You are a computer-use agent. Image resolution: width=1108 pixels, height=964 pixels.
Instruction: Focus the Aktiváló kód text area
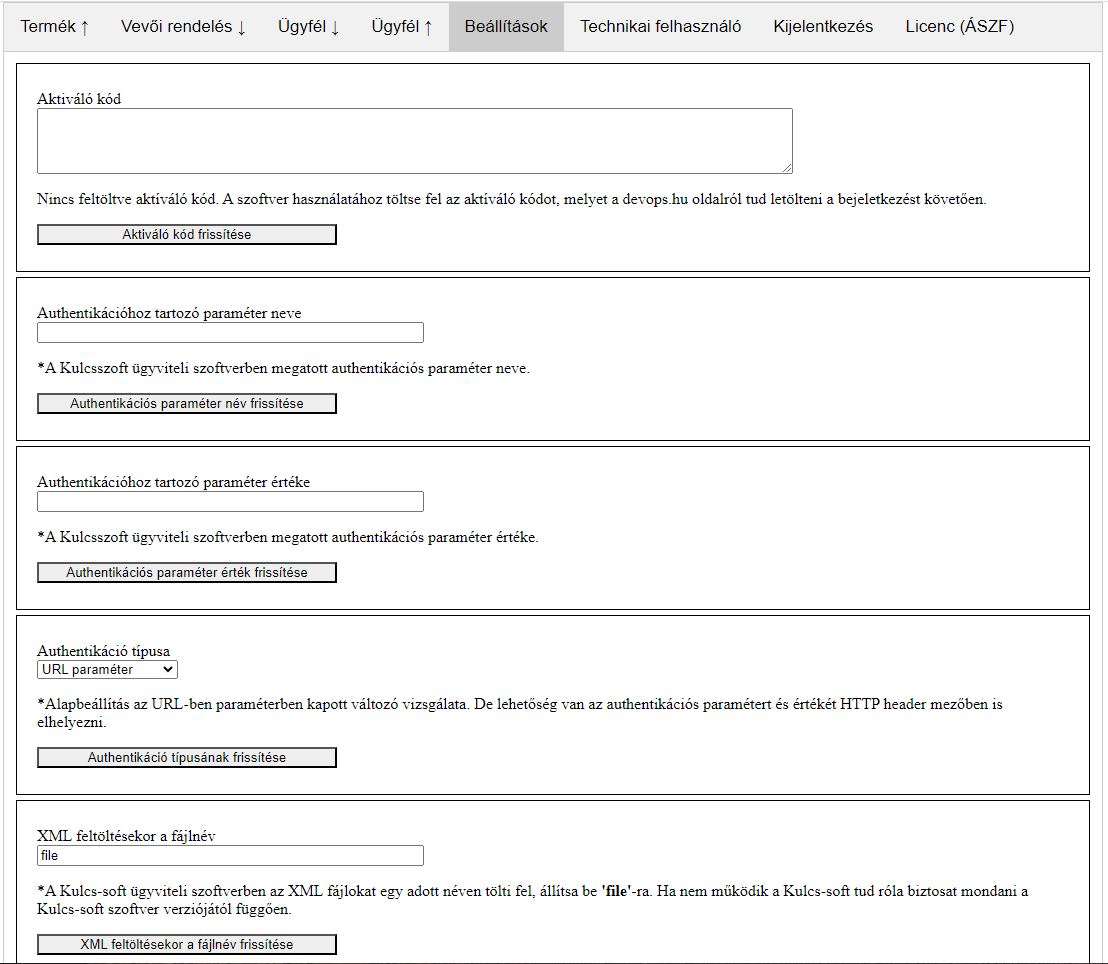pos(415,141)
